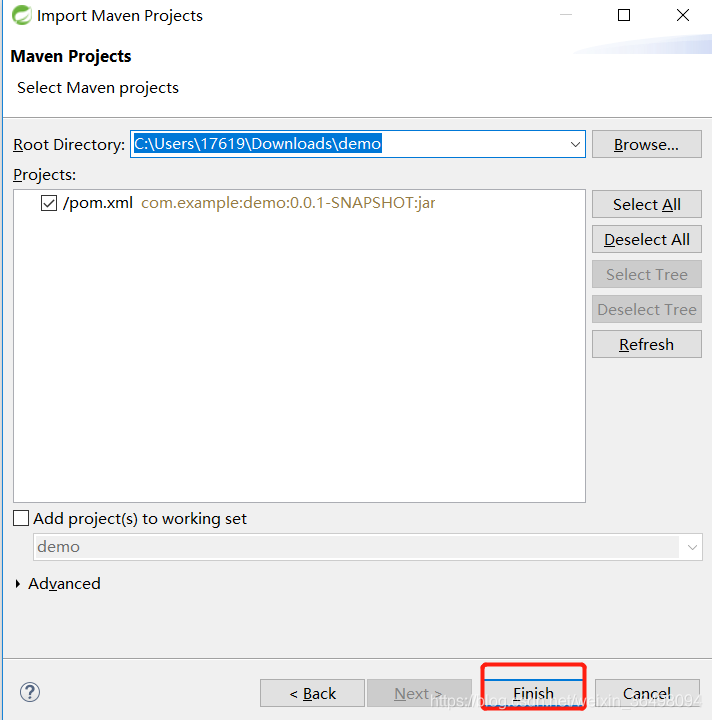
Task: Click Finish to import the project
Action: [x=533, y=693]
